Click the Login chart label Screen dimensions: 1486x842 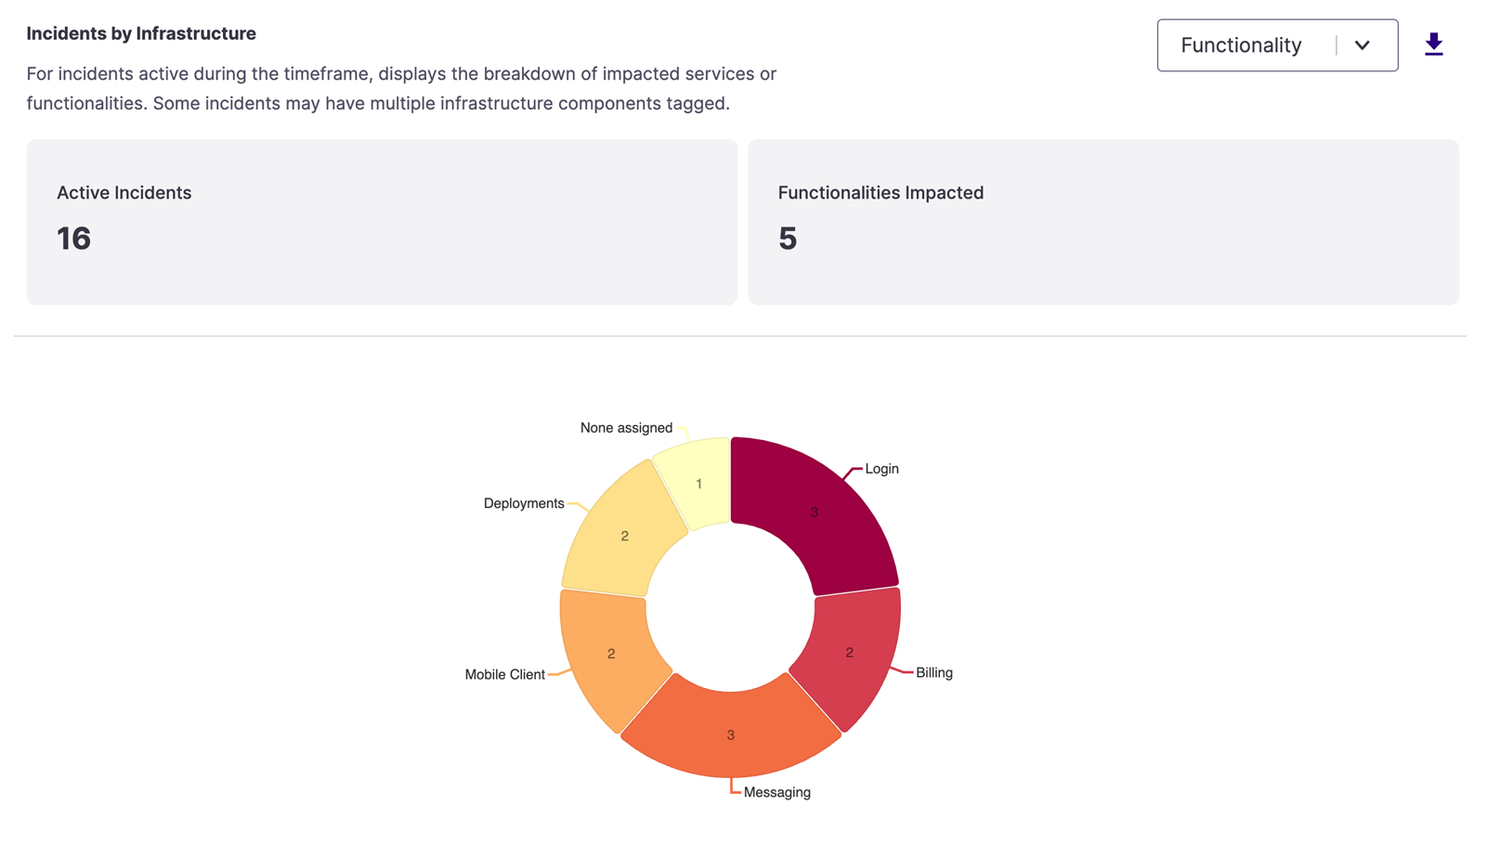tap(882, 469)
